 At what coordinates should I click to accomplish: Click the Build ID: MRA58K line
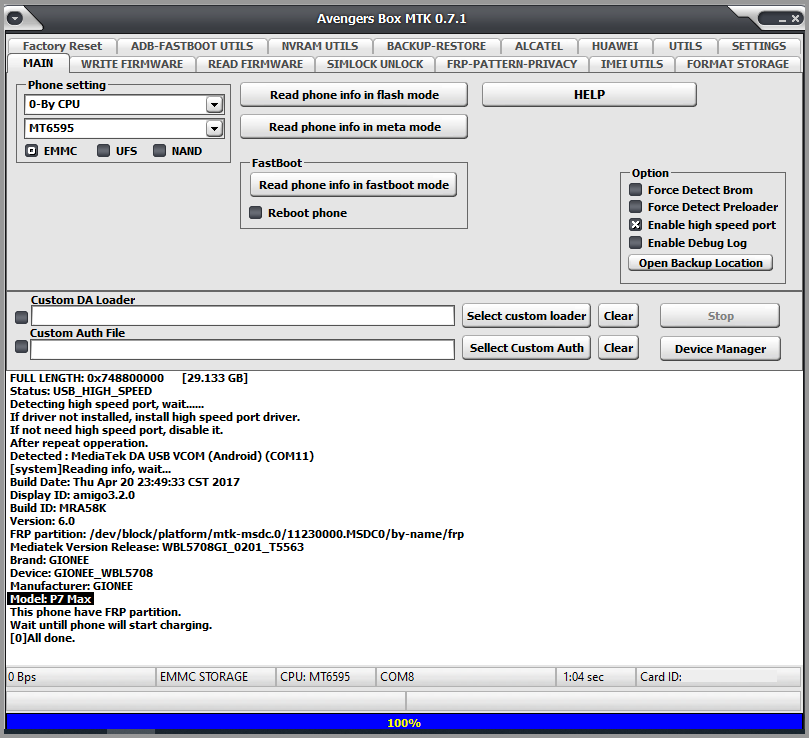pos(58,508)
